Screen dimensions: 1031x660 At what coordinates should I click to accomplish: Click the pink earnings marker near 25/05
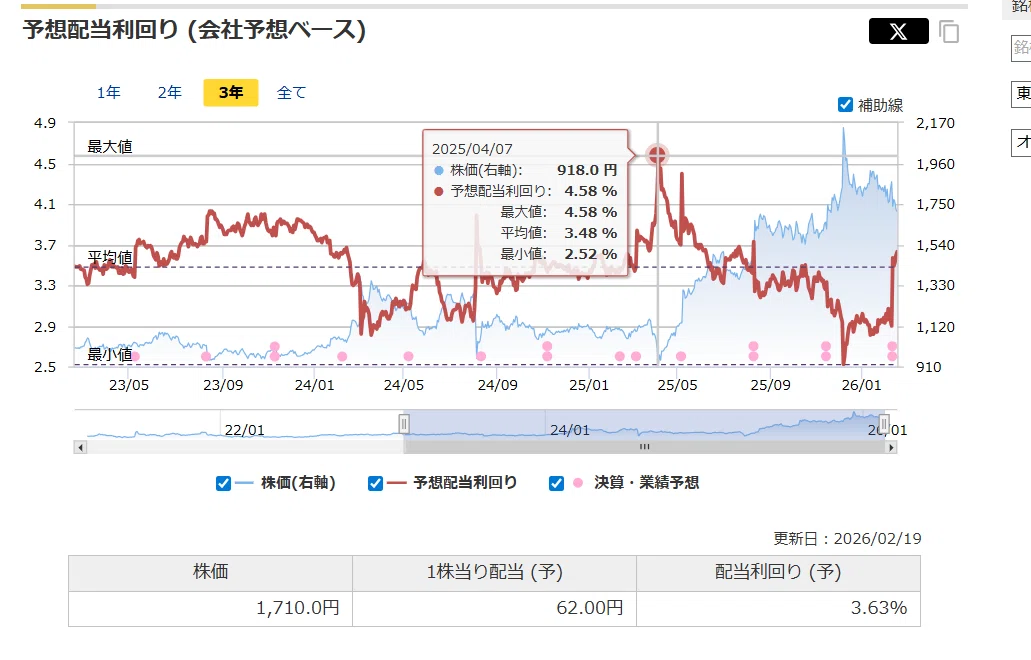681,356
